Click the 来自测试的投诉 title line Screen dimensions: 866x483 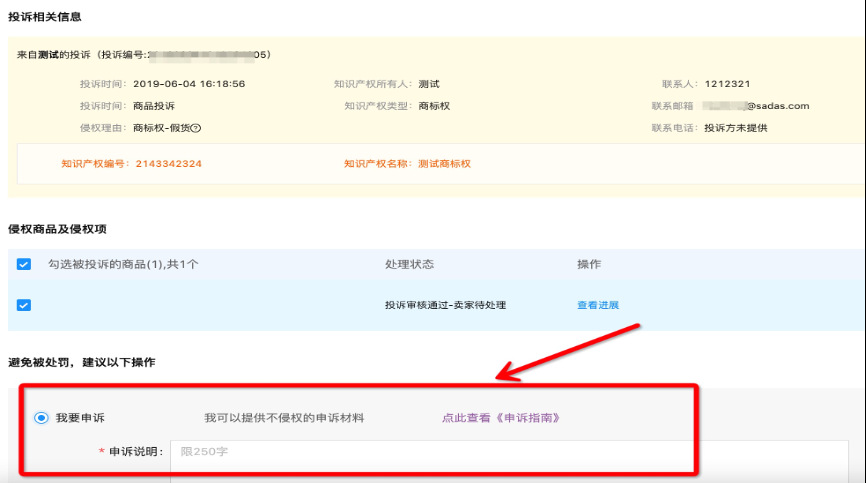coord(143,54)
